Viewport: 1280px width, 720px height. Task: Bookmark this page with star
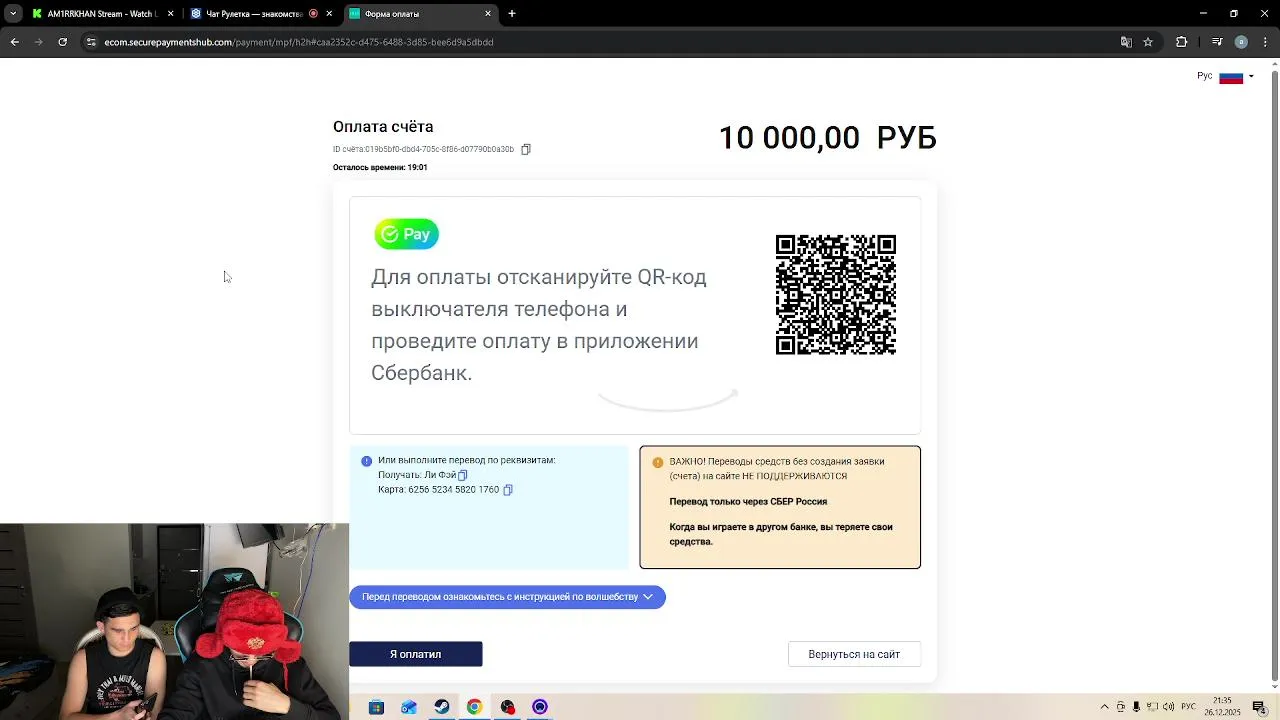tap(1148, 42)
